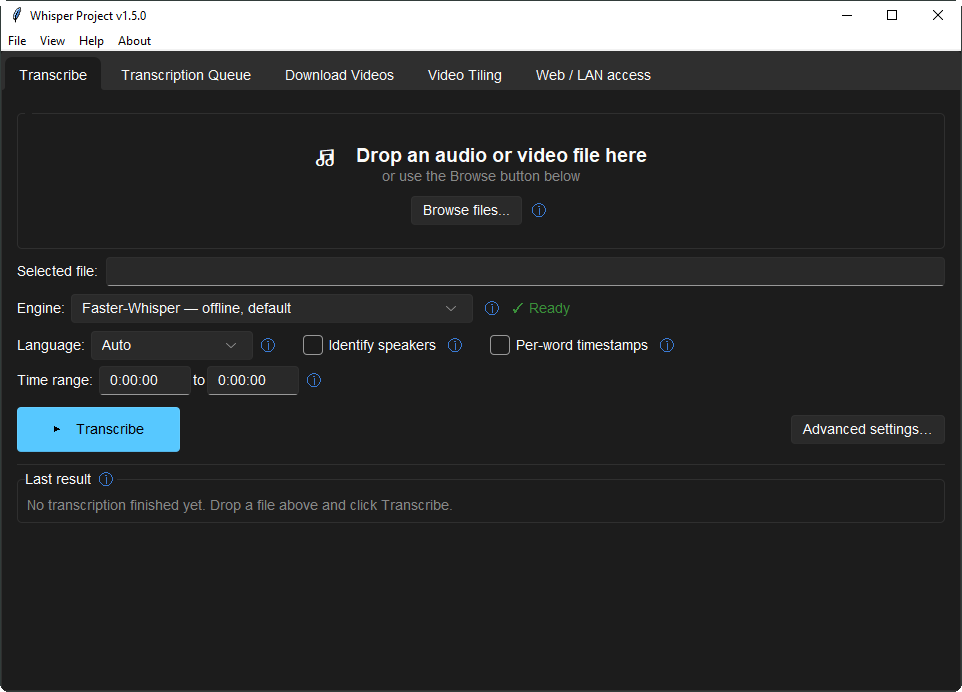This screenshot has height=692, width=962.
Task: Click the music note icon in drop area
Action: [325, 158]
